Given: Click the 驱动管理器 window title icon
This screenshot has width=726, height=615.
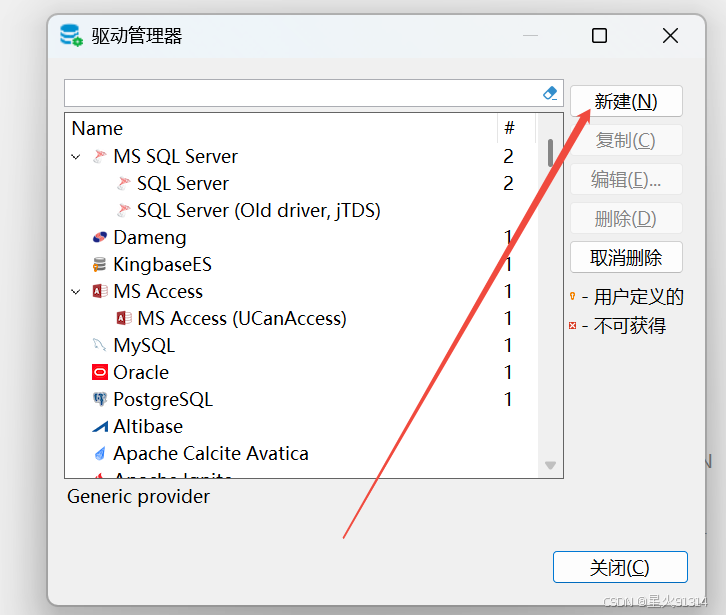Looking at the screenshot, I should [71, 35].
